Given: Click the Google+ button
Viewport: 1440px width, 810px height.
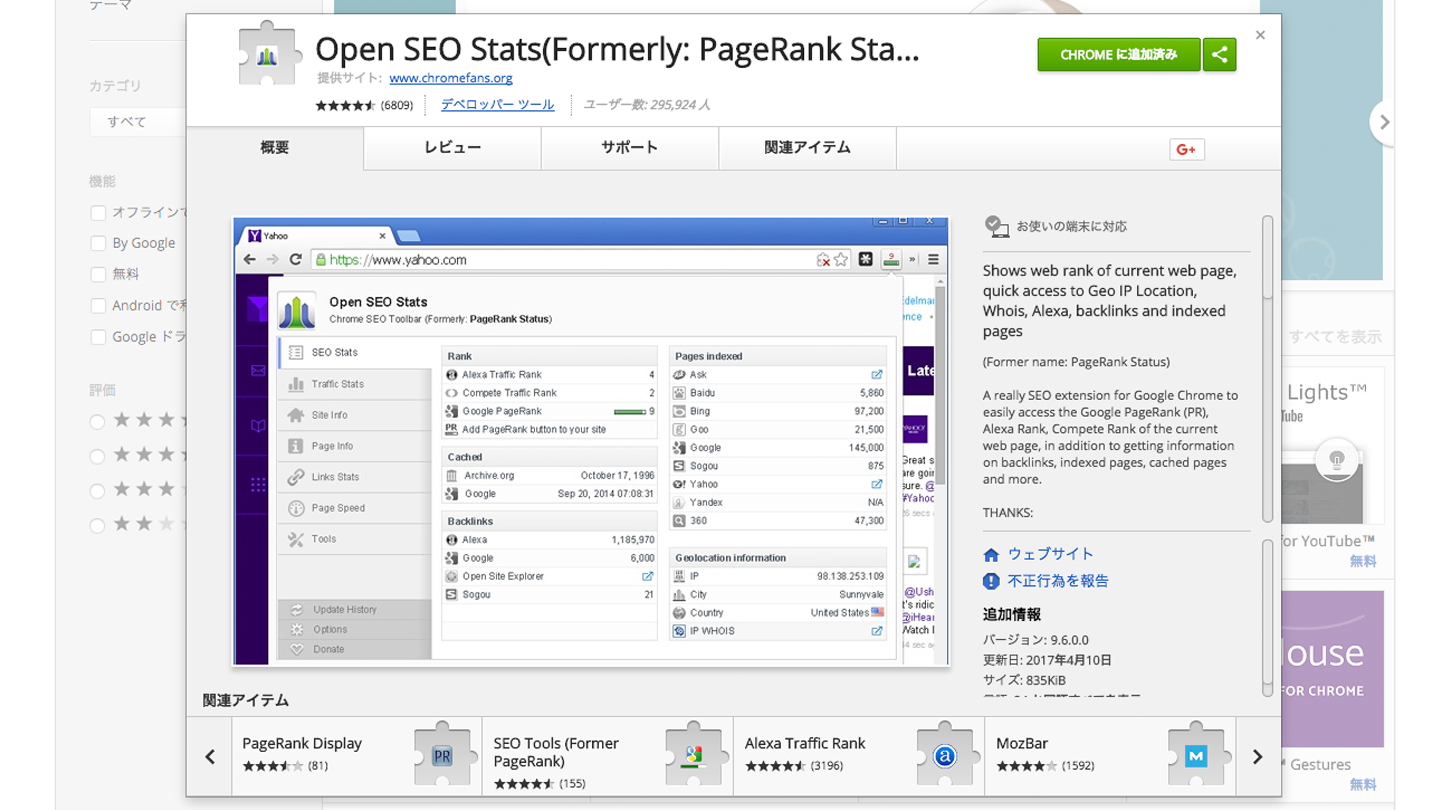Looking at the screenshot, I should (x=1187, y=149).
